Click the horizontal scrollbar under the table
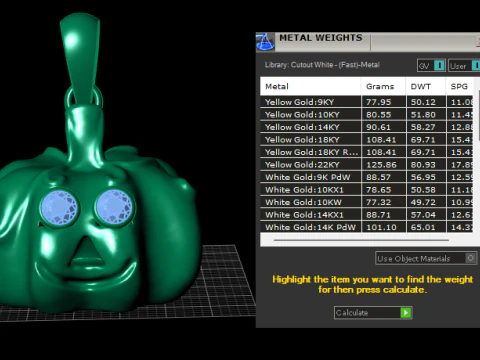This screenshot has width=480, height=360. point(361,240)
